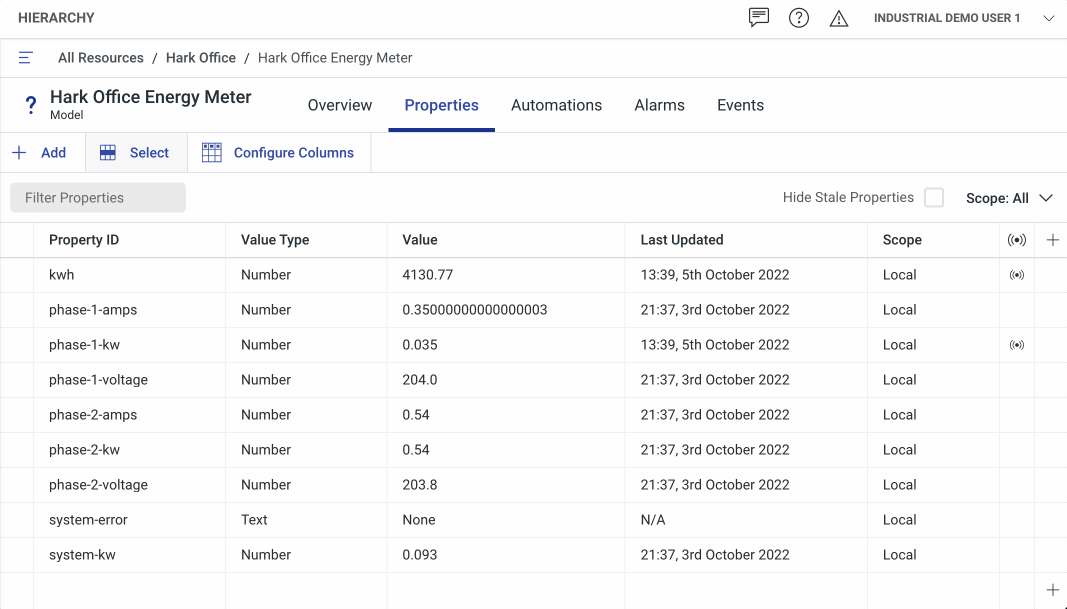Open the help question mark icon
Viewport: 1067px width, 609px height.
[798, 18]
